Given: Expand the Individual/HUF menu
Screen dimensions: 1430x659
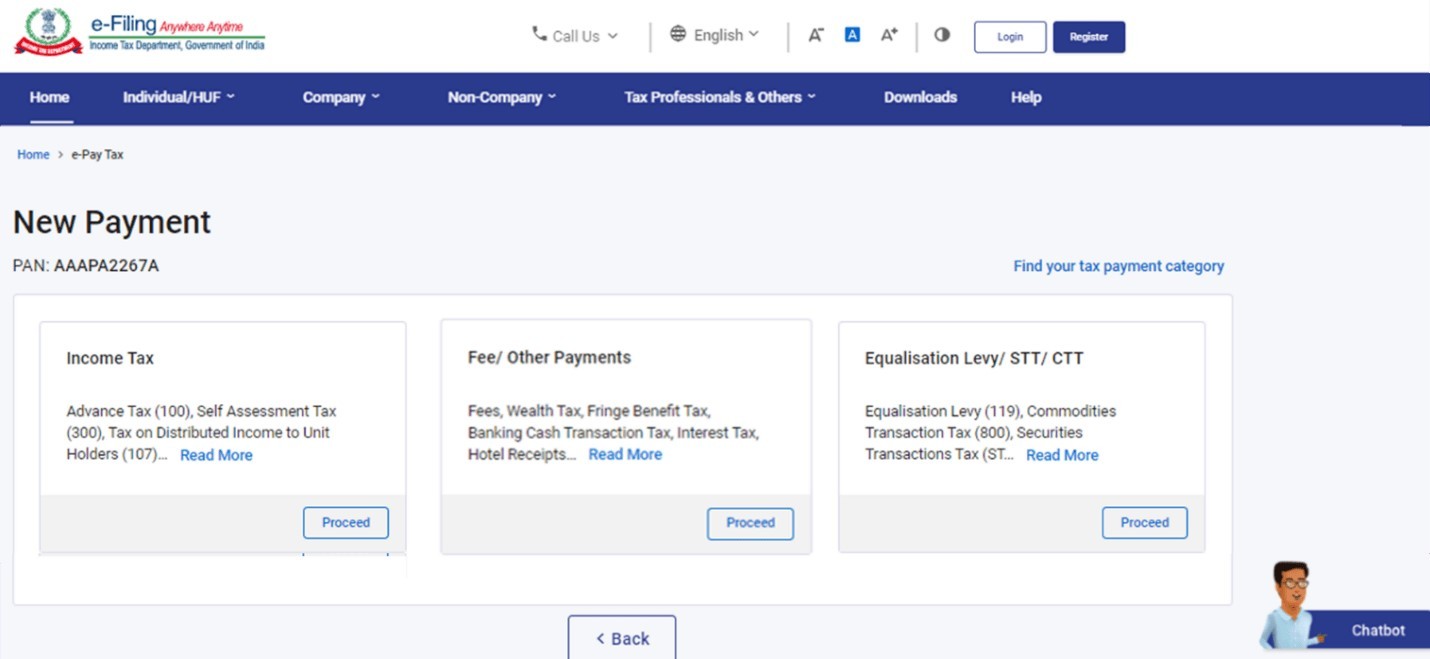Looking at the screenshot, I should click(178, 97).
